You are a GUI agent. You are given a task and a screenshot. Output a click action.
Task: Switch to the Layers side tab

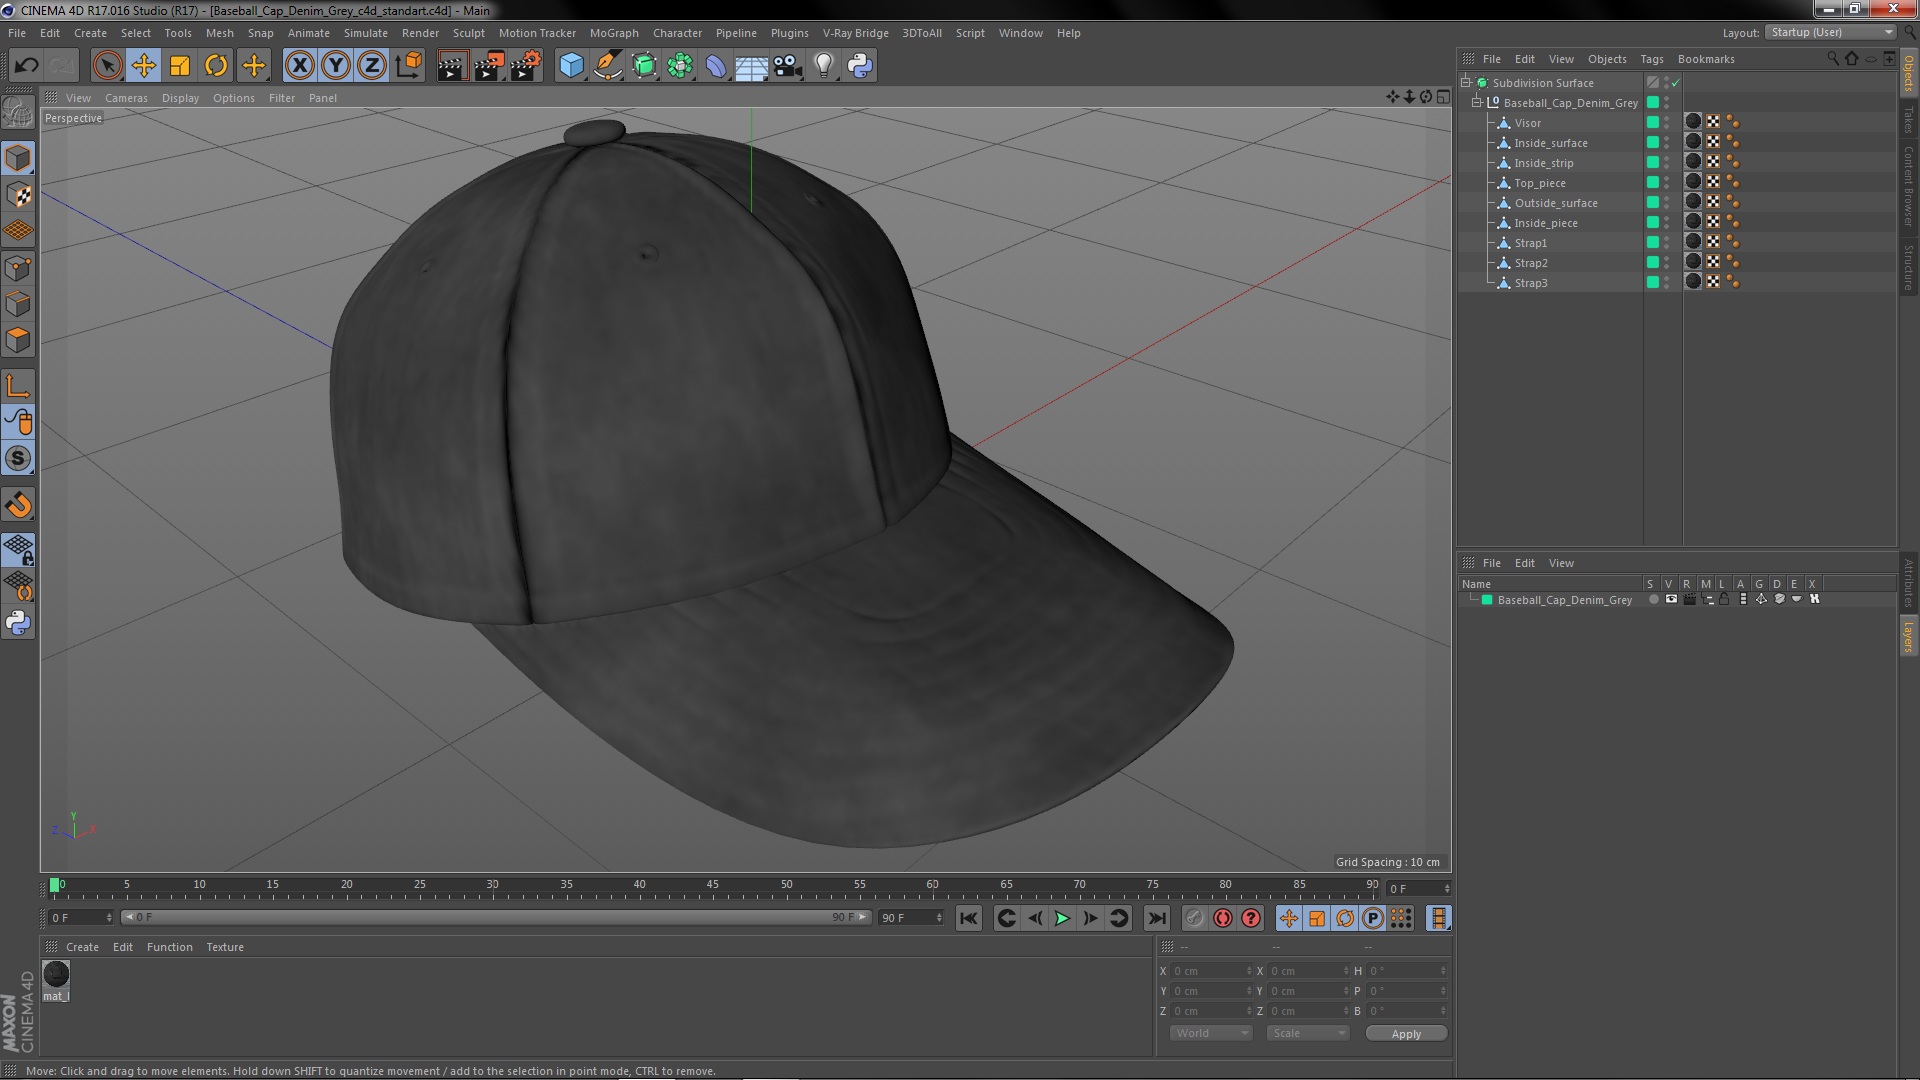point(1908,637)
